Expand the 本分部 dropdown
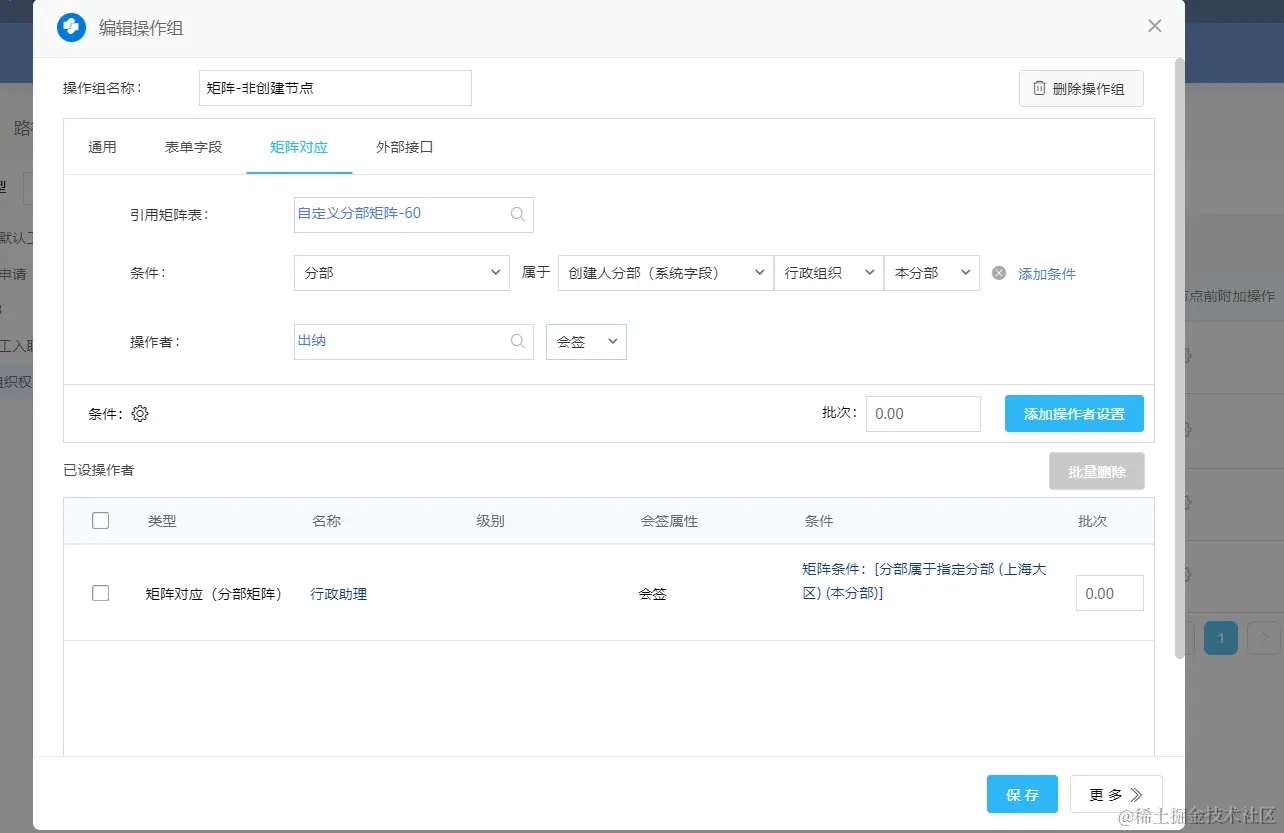 coord(932,273)
